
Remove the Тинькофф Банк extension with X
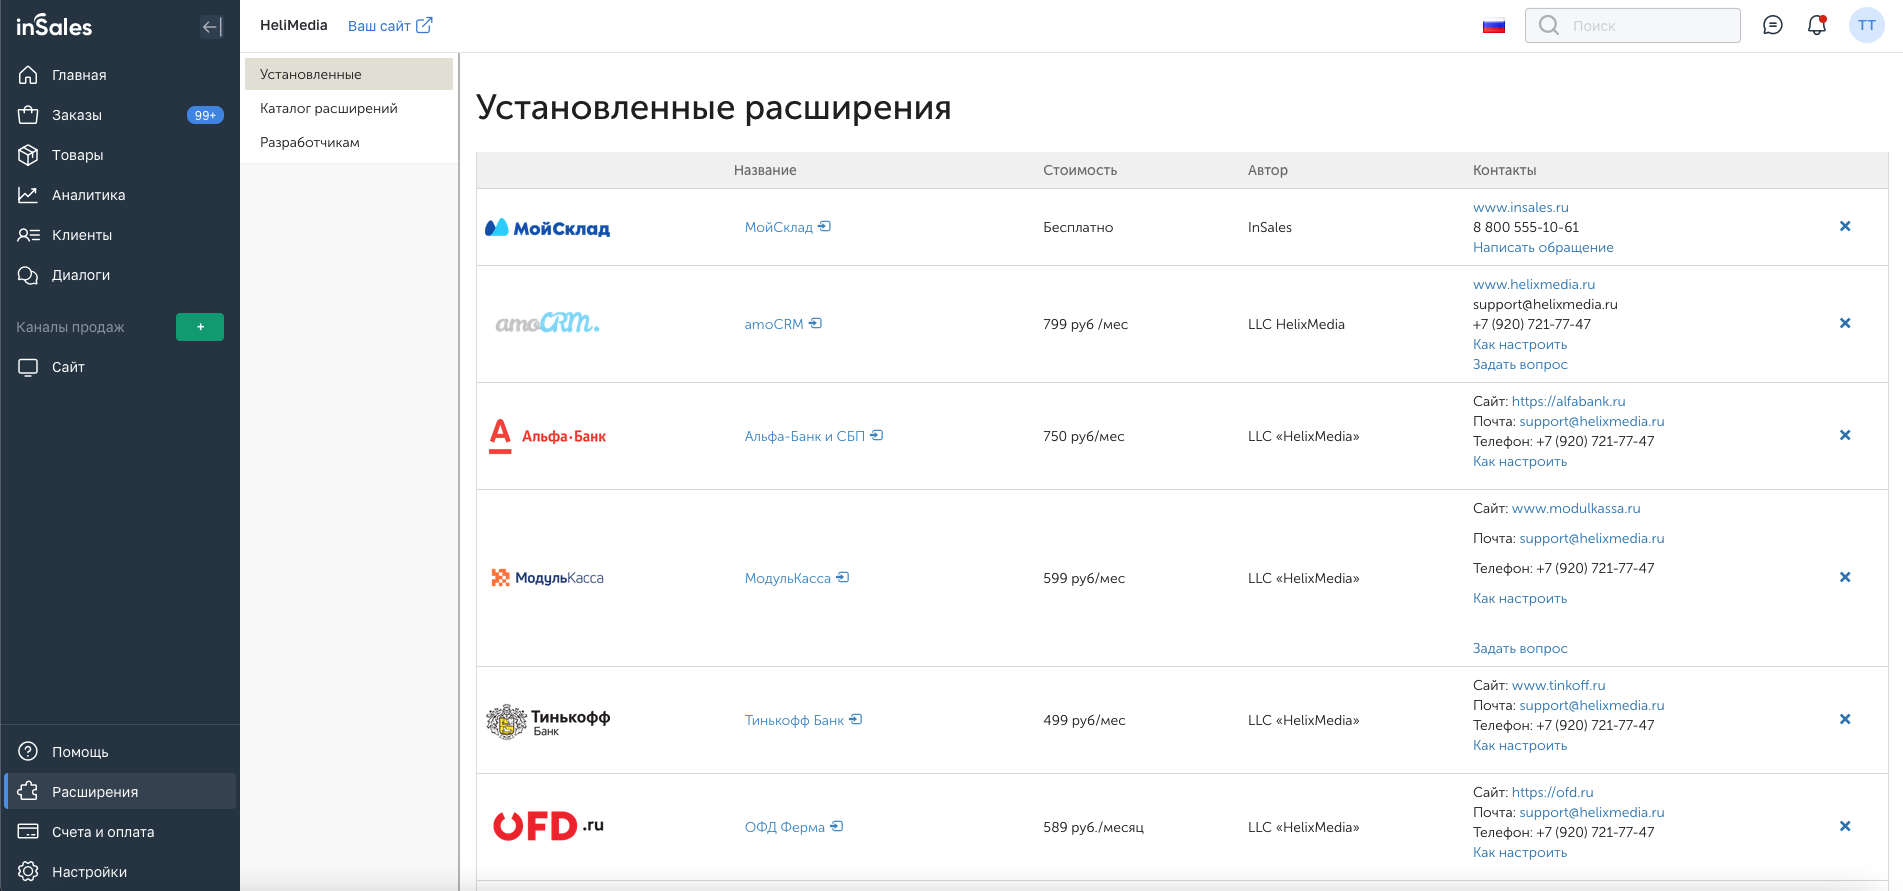point(1845,720)
